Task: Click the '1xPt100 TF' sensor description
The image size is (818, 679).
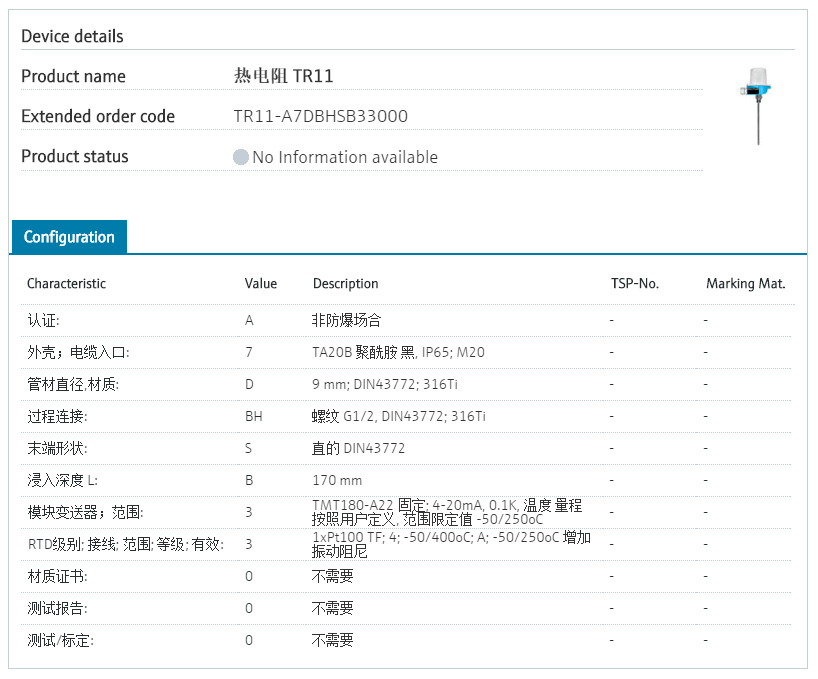Action: click(x=451, y=544)
